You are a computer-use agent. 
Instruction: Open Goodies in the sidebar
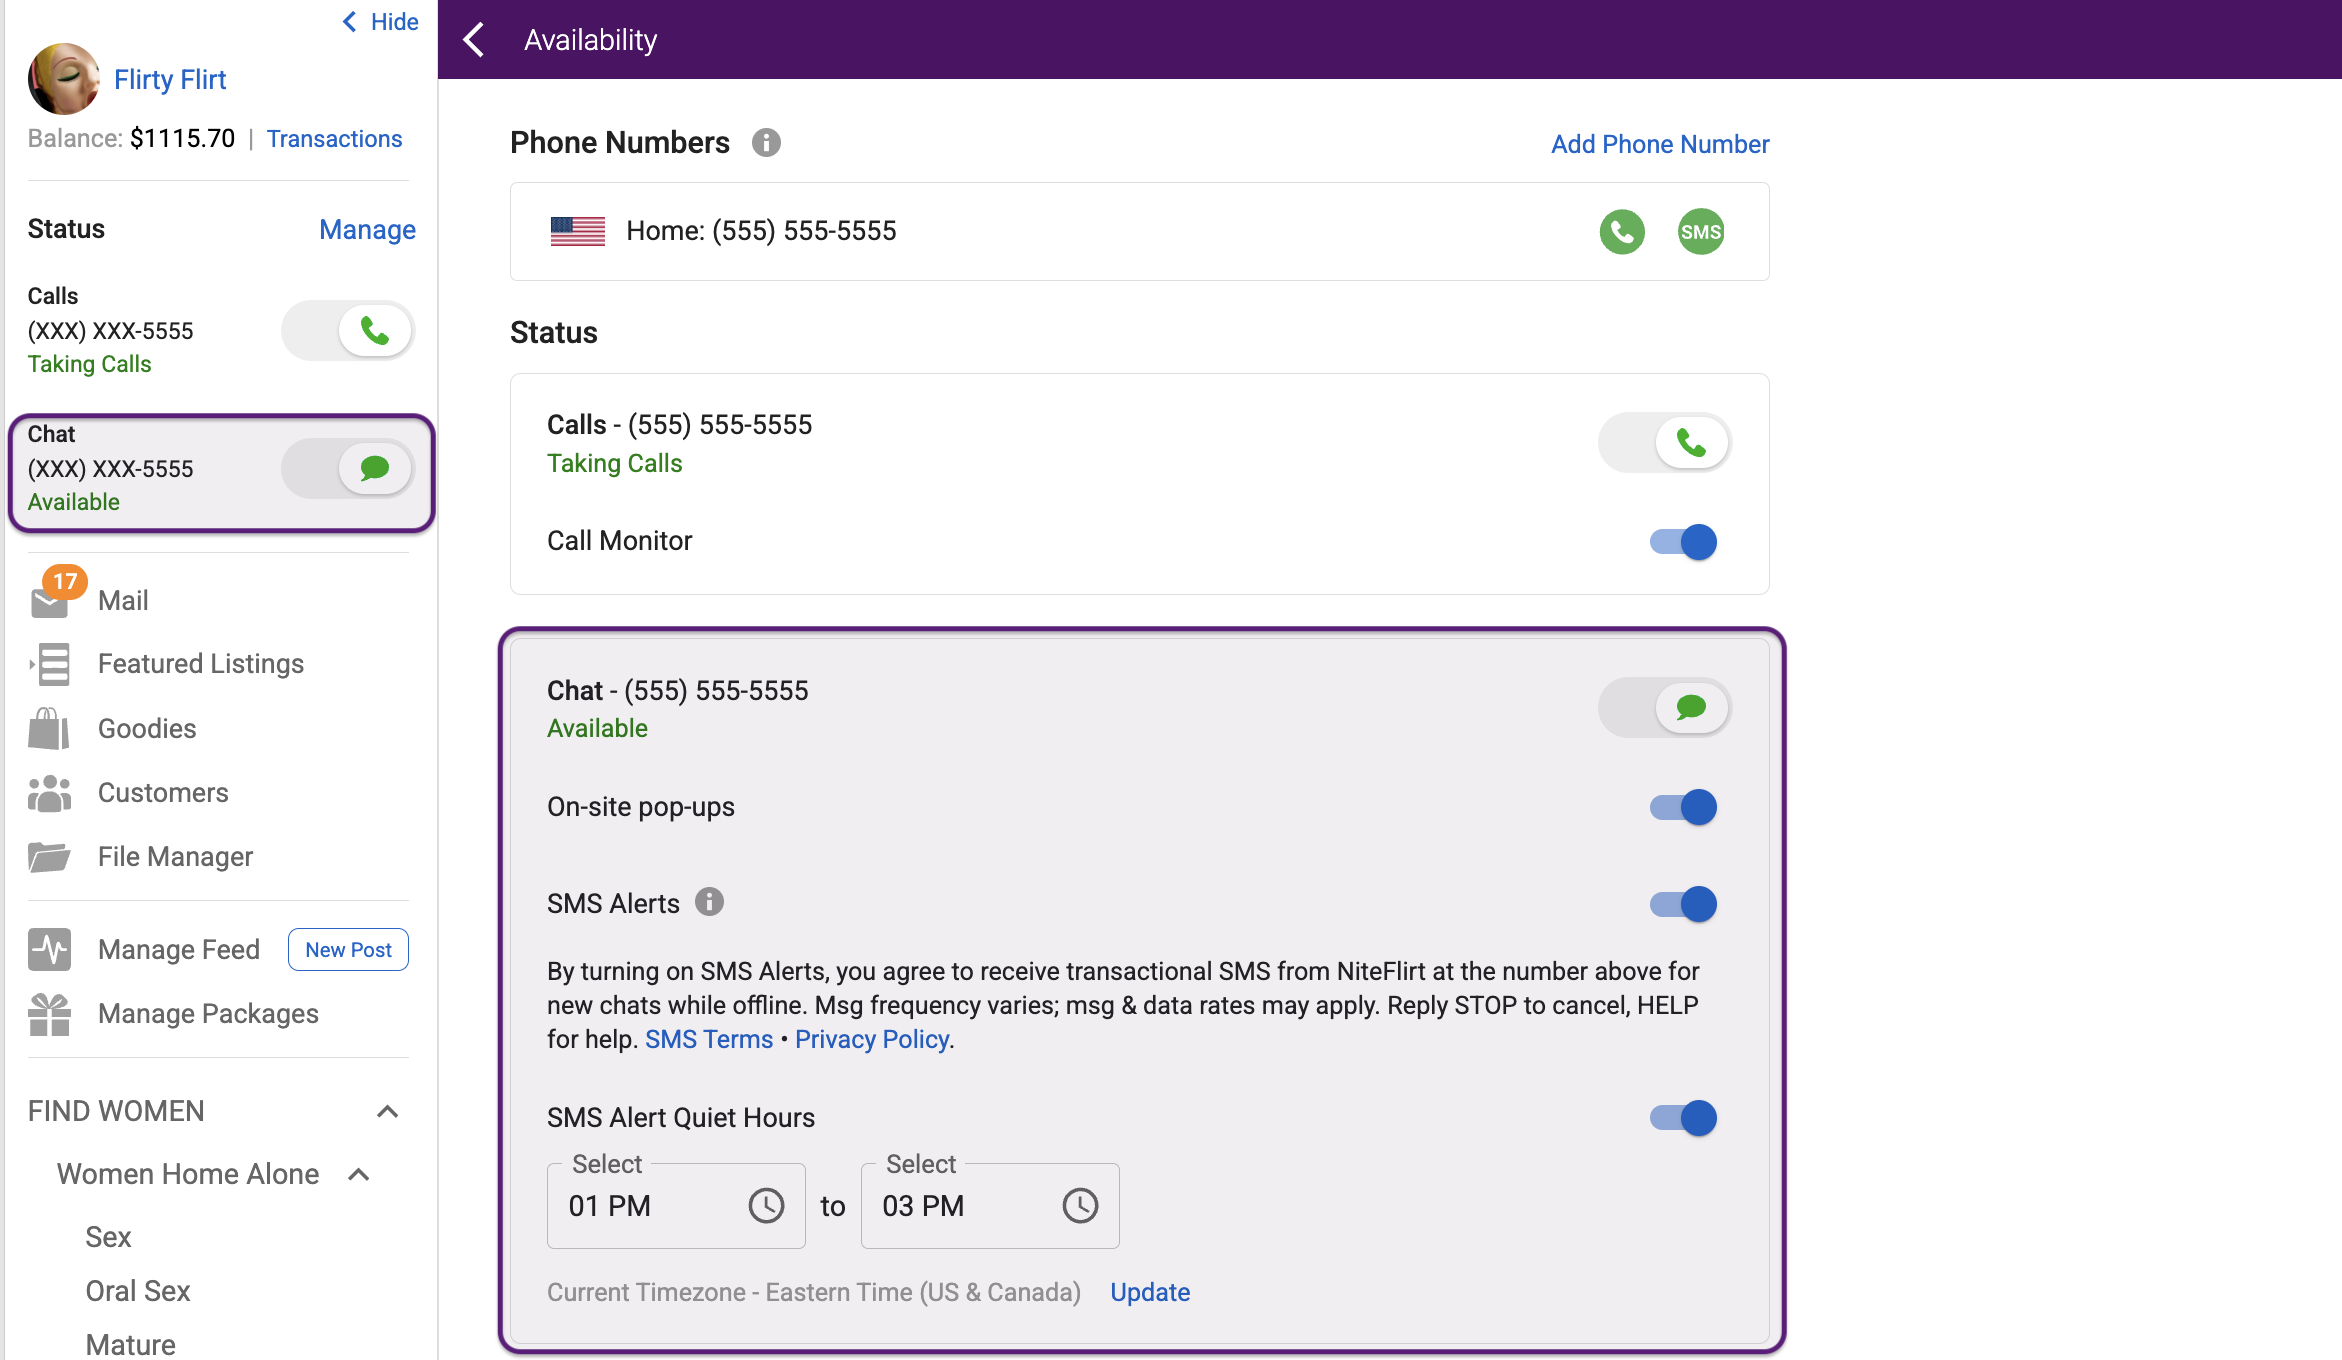click(x=147, y=728)
